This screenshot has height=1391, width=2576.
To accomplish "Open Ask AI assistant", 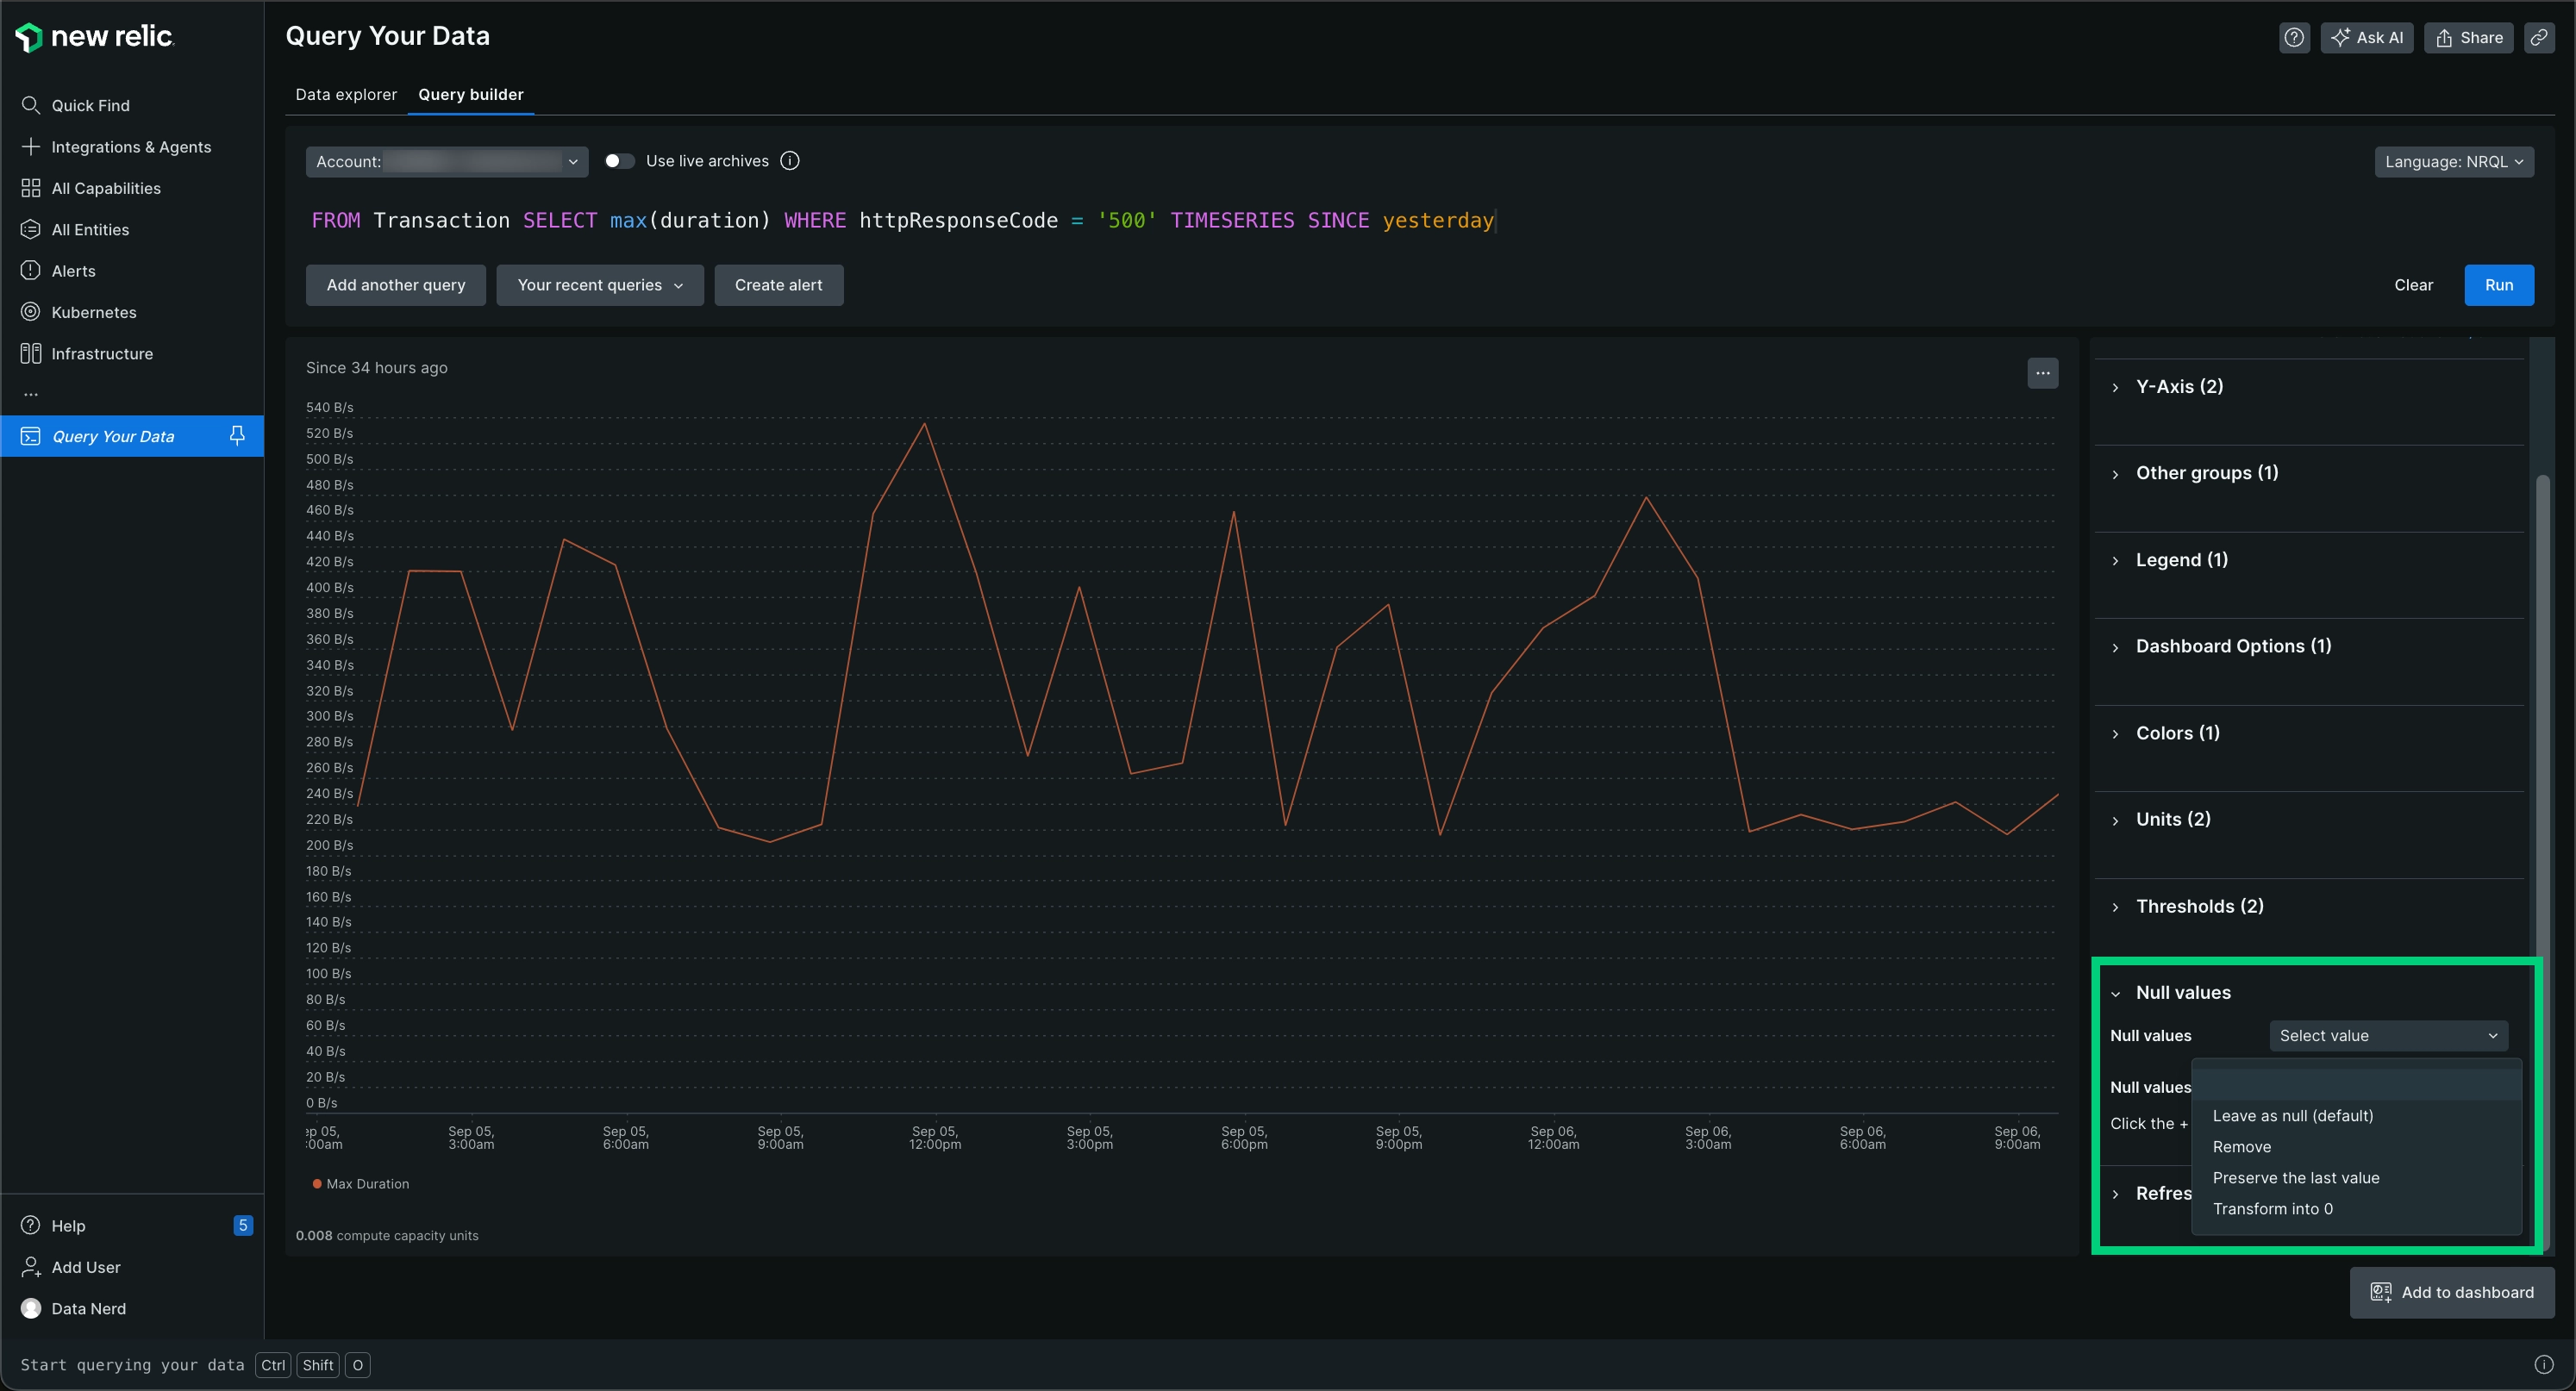I will tap(2367, 38).
